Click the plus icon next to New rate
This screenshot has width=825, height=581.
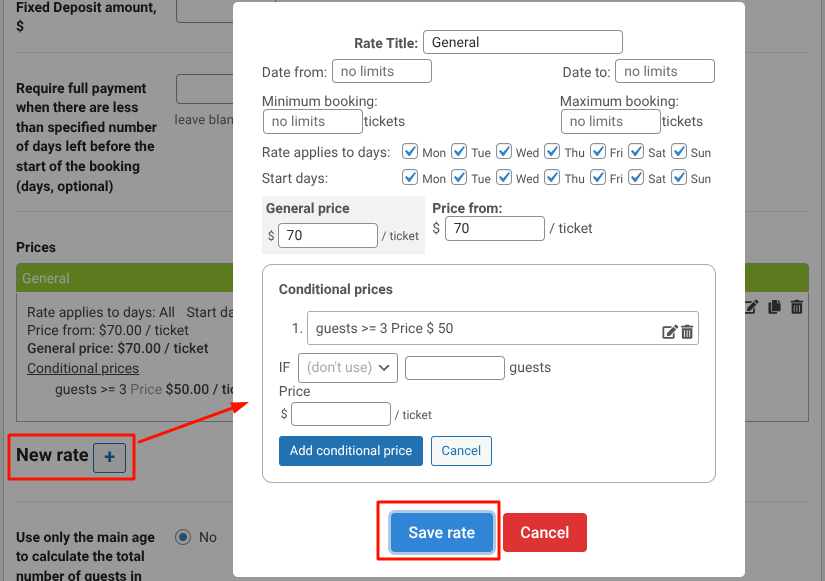pos(110,457)
